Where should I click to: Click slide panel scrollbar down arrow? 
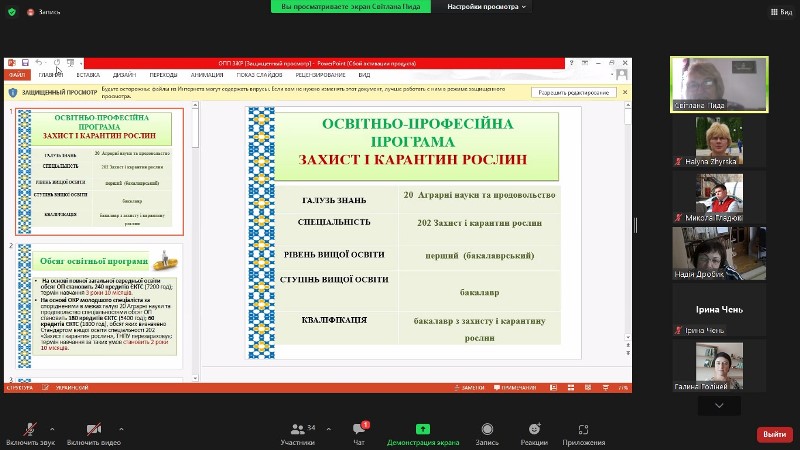195,378
